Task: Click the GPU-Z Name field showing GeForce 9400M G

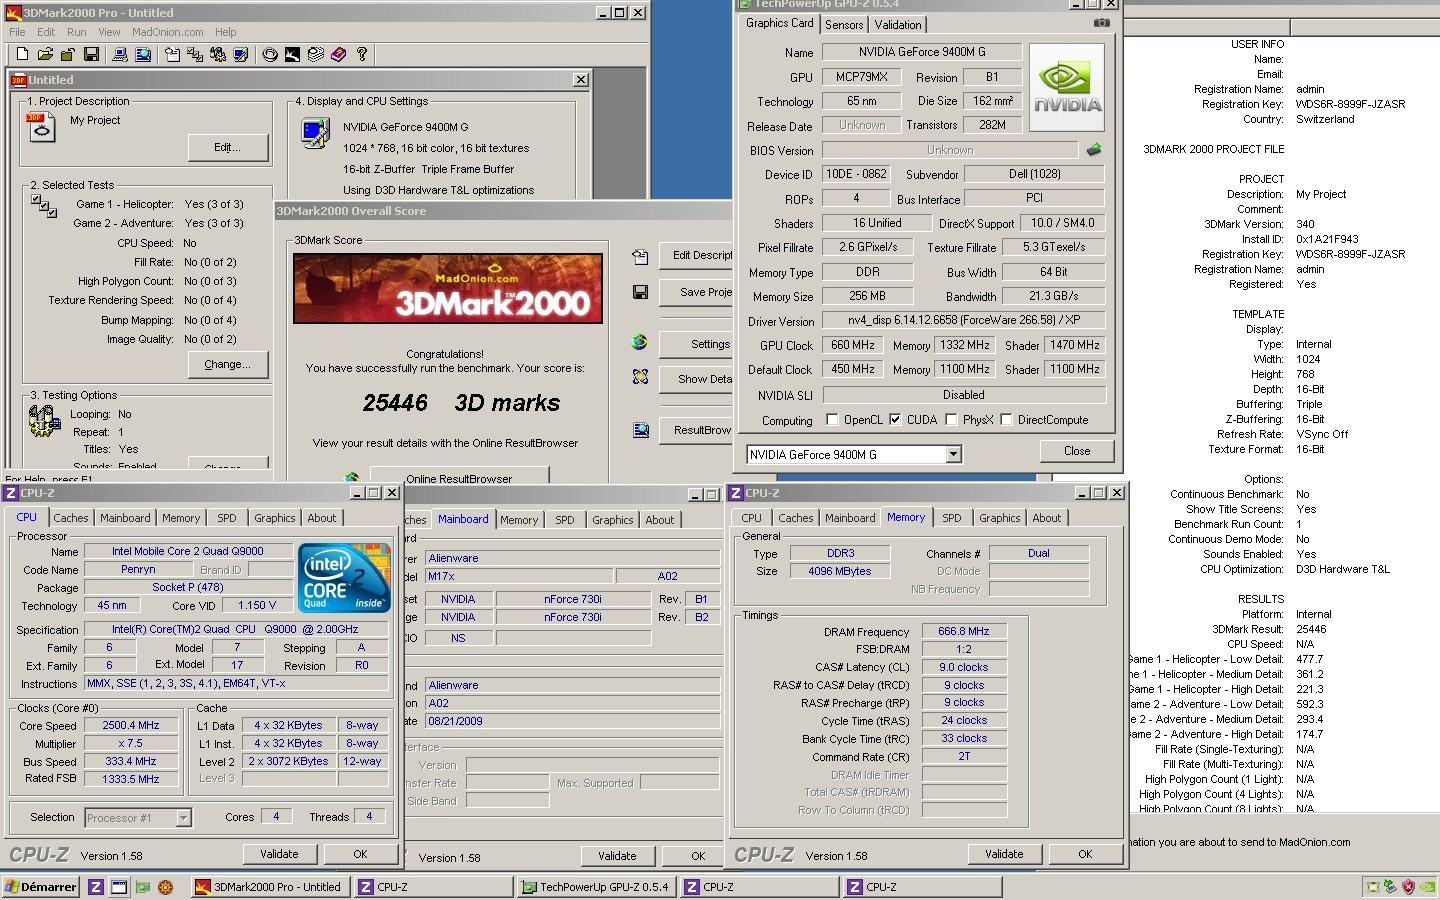Action: [x=922, y=52]
